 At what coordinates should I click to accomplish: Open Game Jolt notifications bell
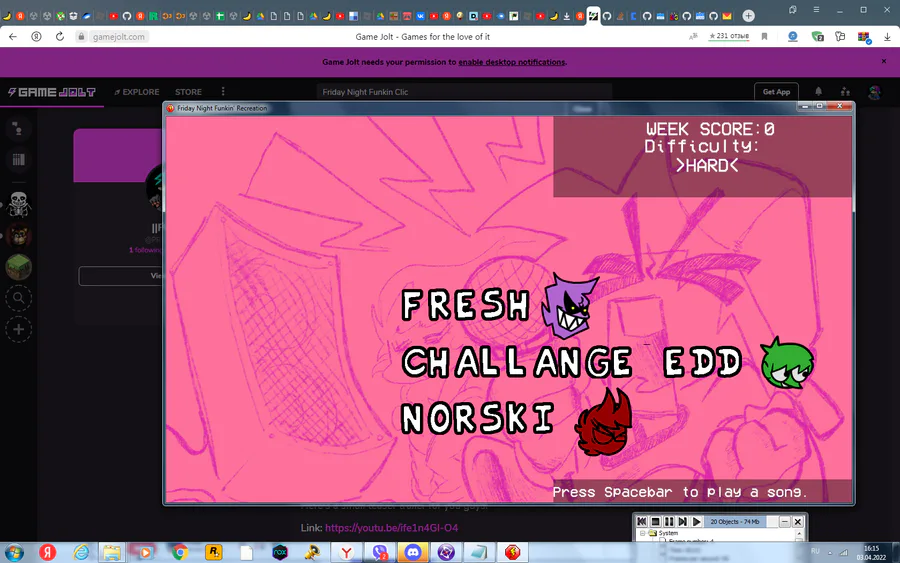[x=818, y=91]
